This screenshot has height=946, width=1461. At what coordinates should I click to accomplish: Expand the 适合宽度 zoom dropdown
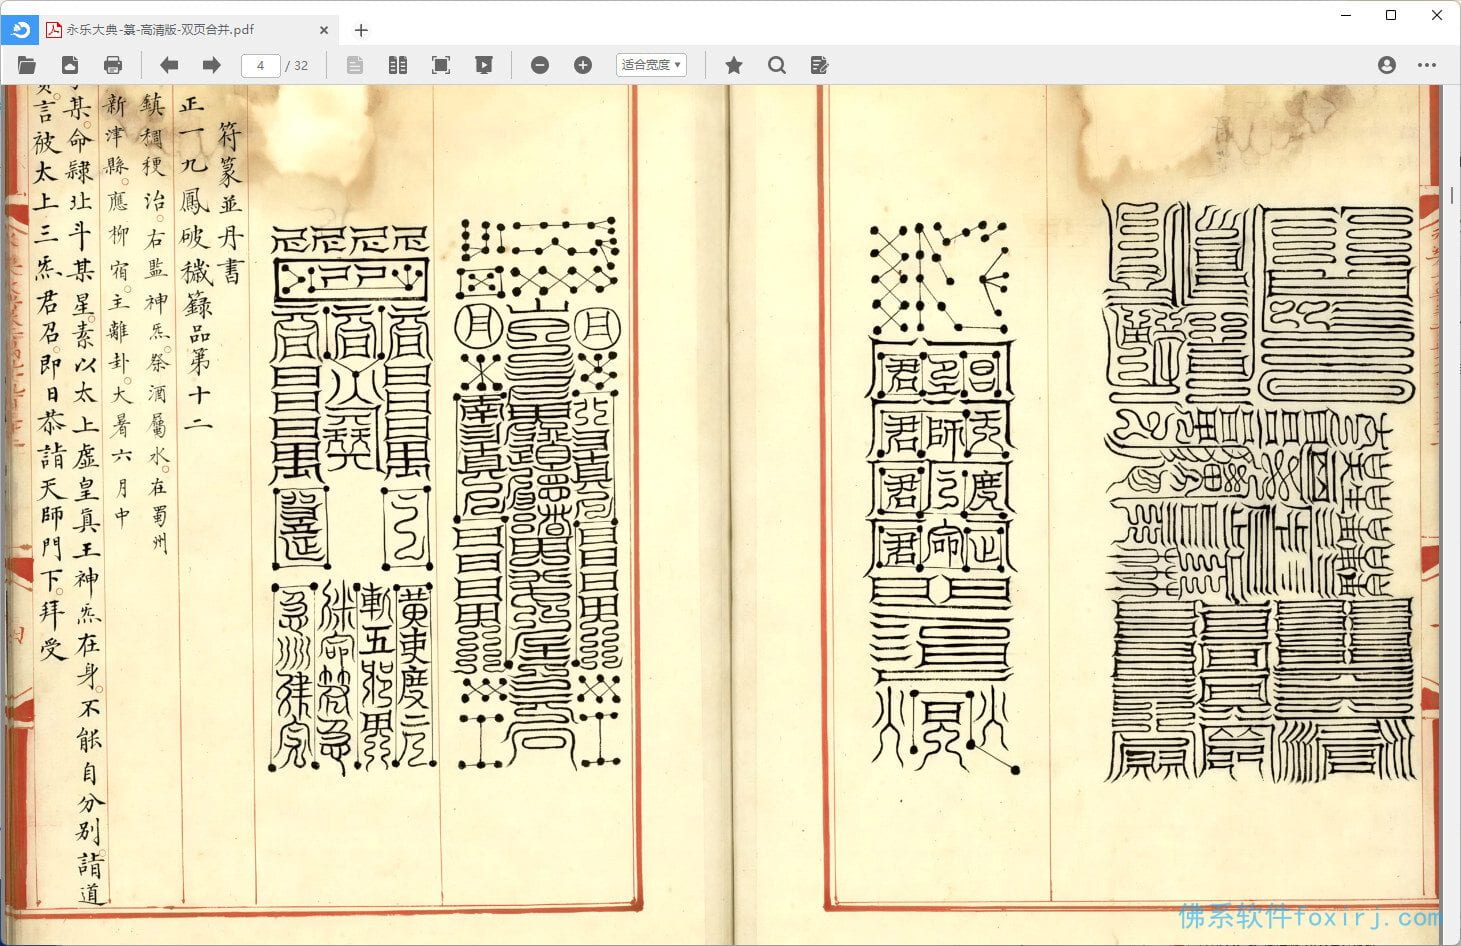651,65
